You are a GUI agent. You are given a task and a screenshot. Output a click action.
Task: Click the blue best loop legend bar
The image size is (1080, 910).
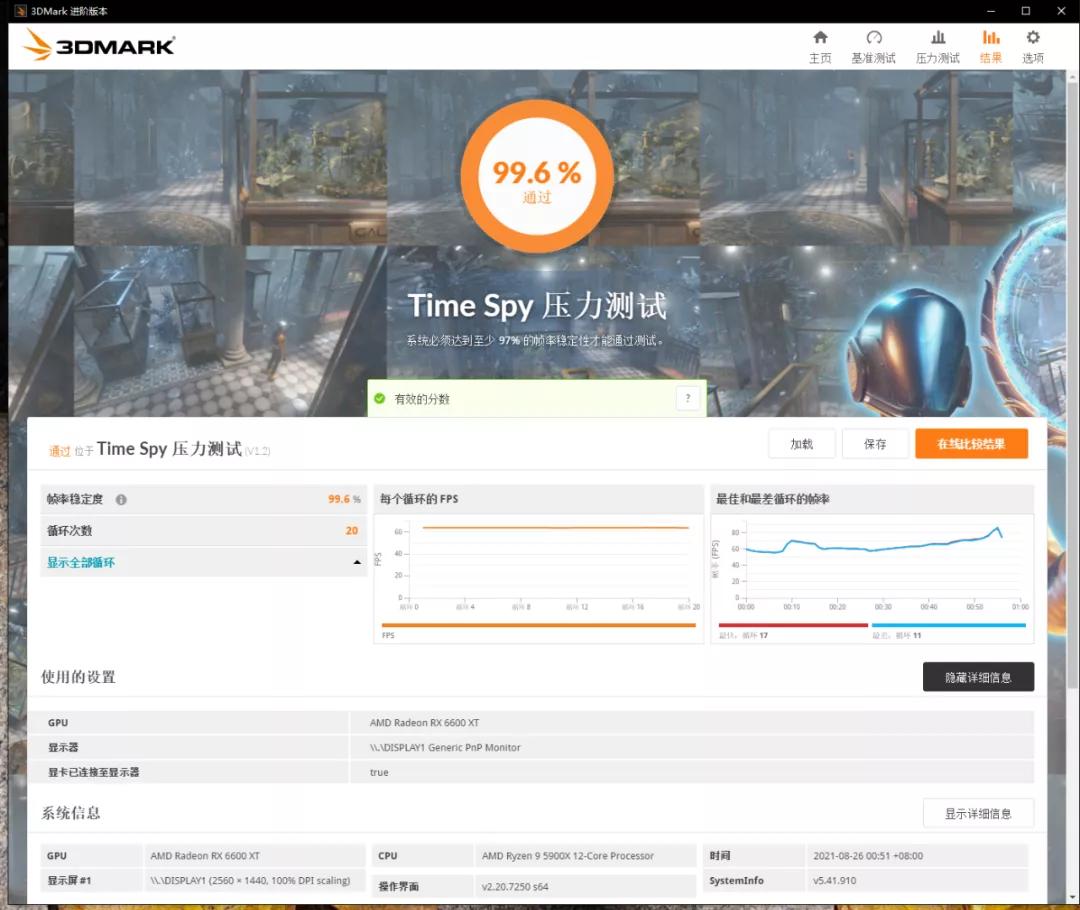click(x=948, y=625)
